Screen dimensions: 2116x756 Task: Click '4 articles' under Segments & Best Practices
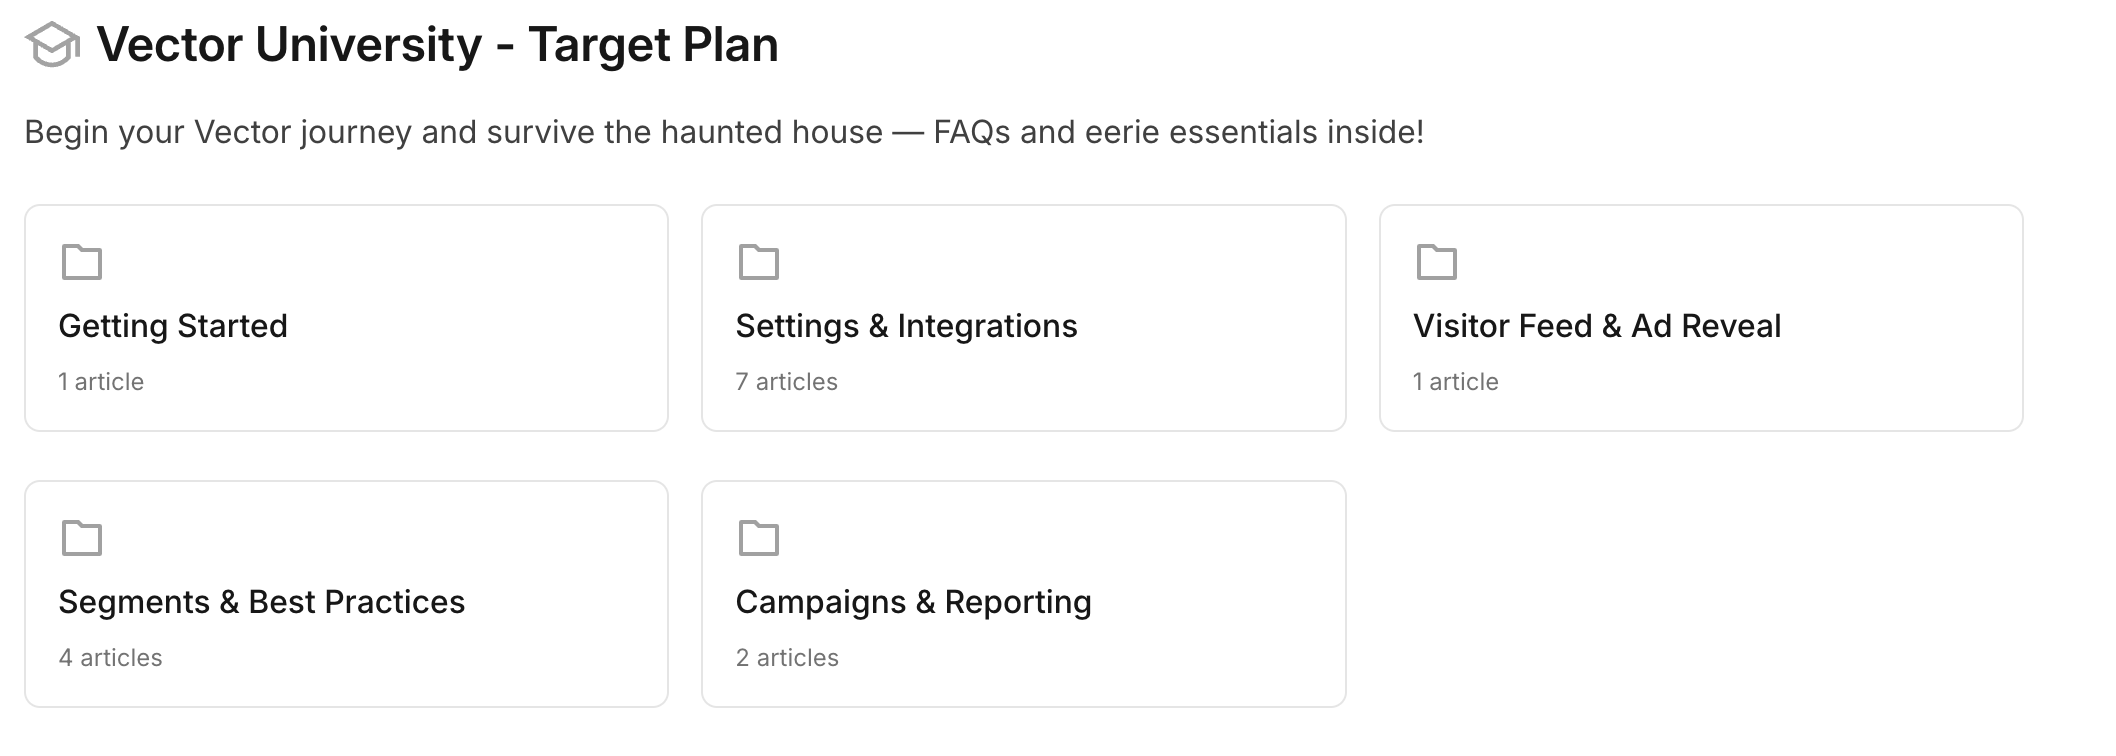tap(110, 658)
